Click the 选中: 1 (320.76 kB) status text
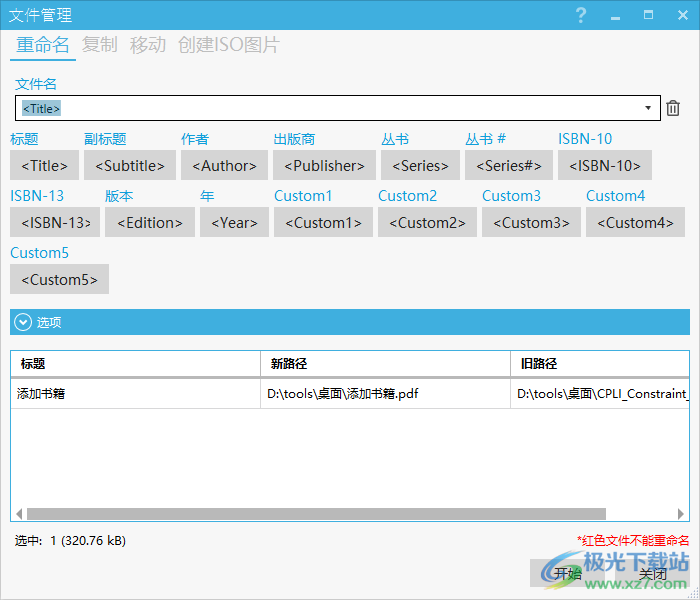The height and width of the screenshot is (600, 700). 70,541
